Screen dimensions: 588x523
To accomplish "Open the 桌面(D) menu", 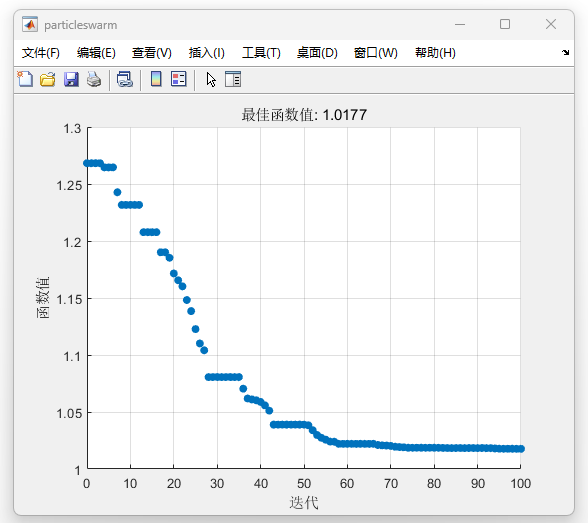I will (317, 53).
